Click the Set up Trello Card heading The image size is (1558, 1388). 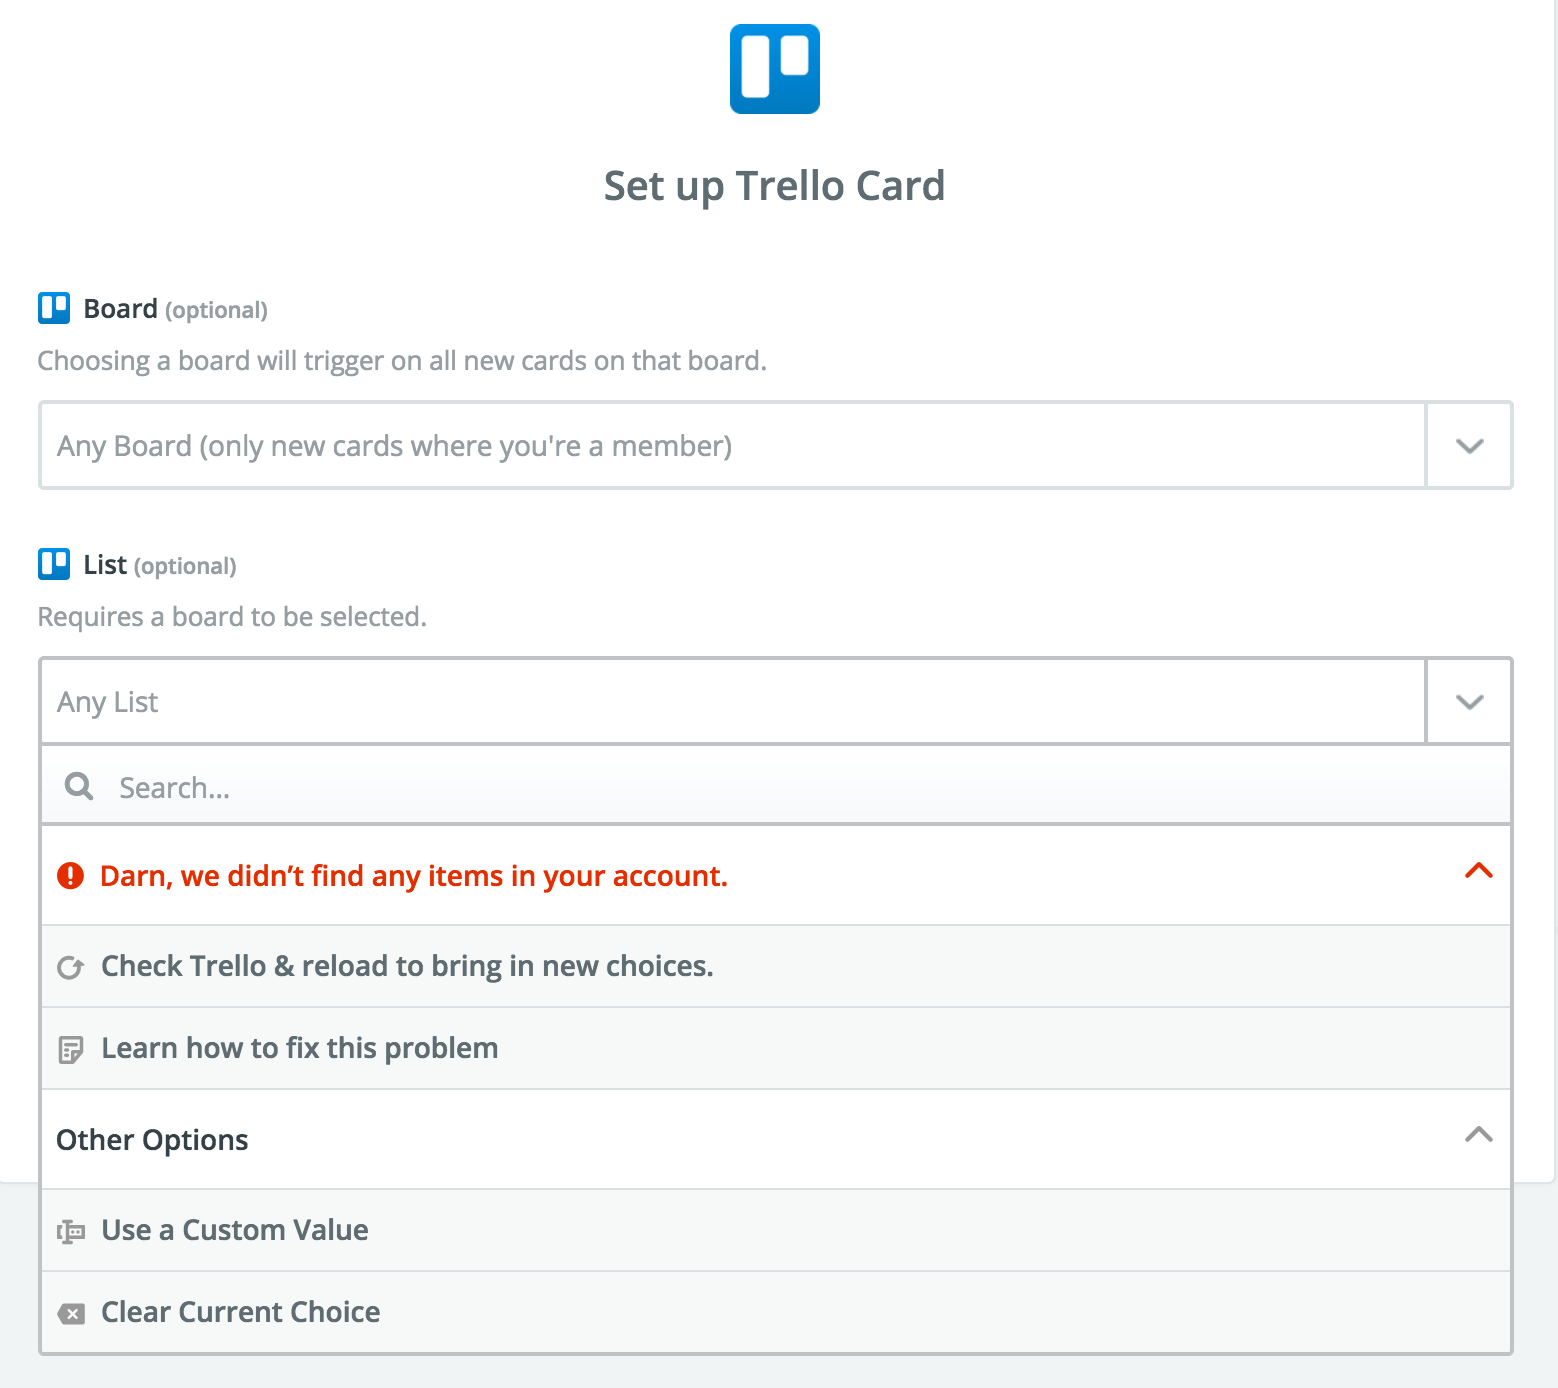[x=775, y=187]
